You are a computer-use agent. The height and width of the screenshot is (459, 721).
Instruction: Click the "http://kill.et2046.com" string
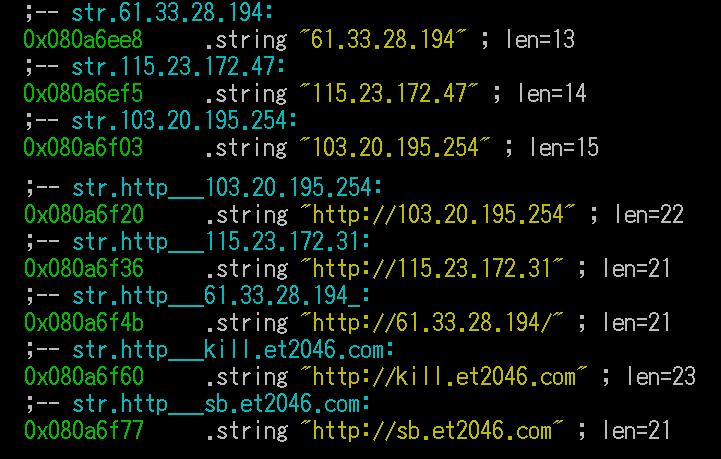coord(443,377)
